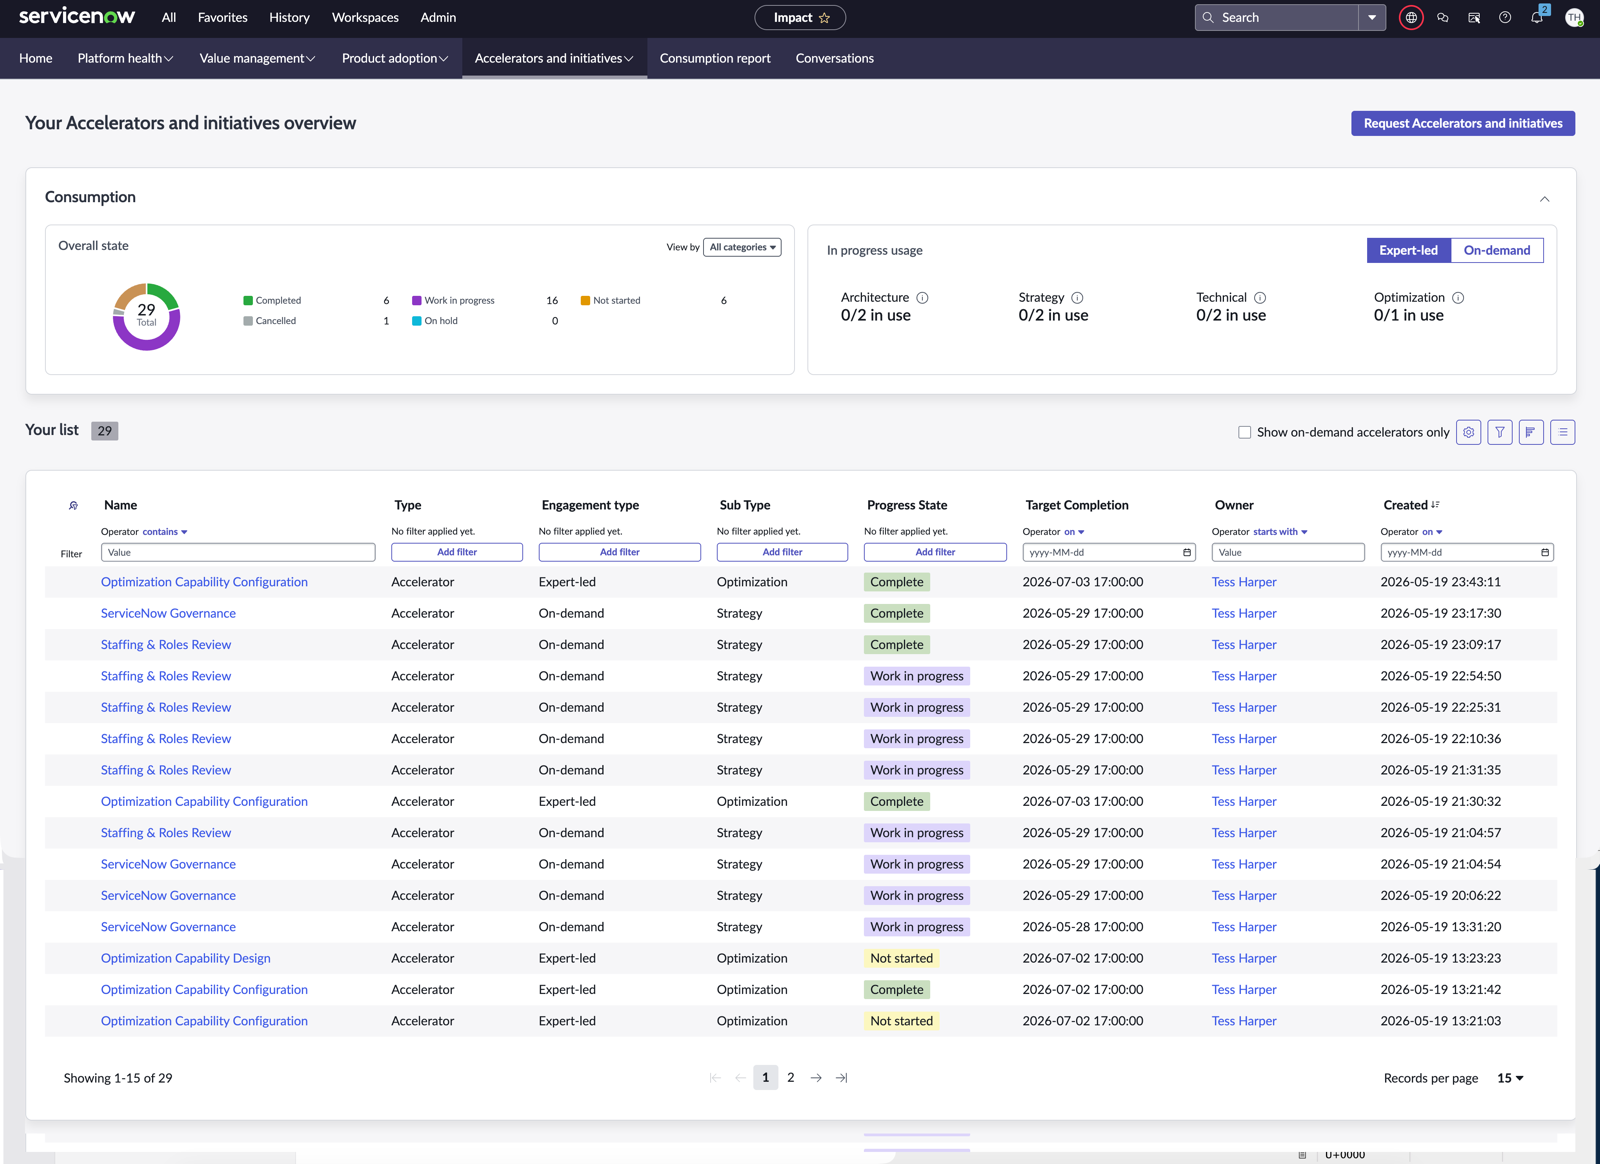The height and width of the screenshot is (1164, 1600).
Task: Open list personalization gear icon
Action: [1469, 432]
